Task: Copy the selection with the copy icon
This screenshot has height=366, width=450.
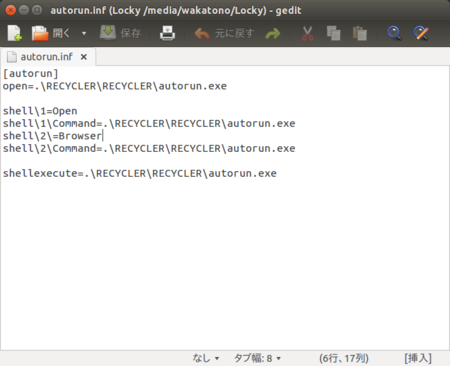Action: [333, 33]
